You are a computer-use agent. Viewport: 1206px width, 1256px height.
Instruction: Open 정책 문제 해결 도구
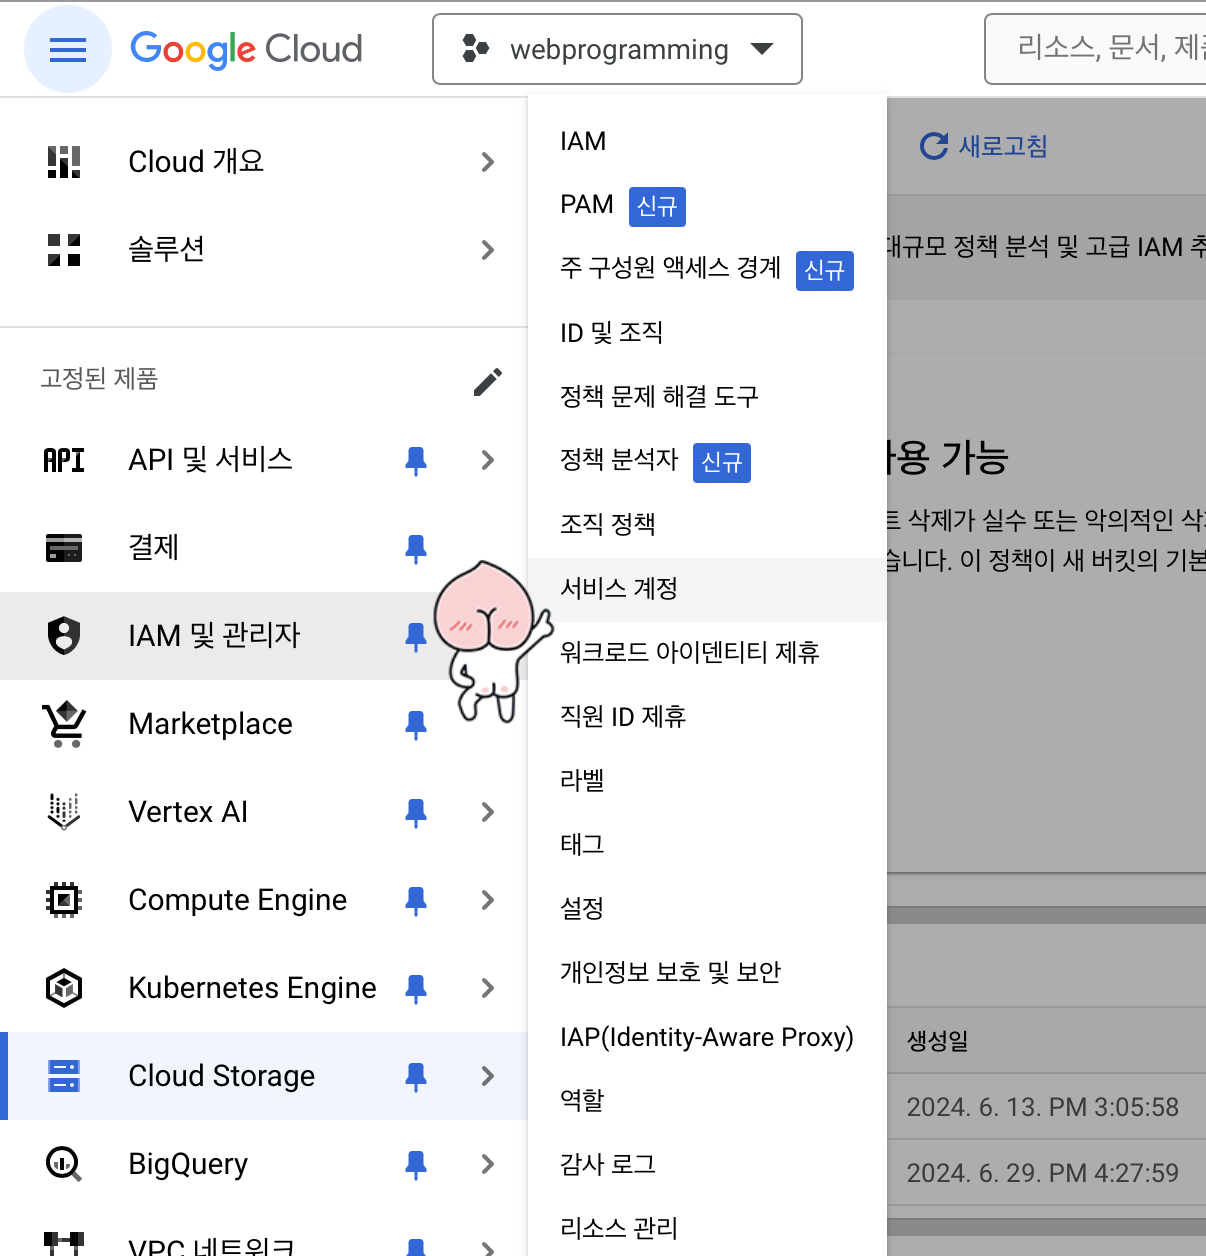[x=707, y=397]
